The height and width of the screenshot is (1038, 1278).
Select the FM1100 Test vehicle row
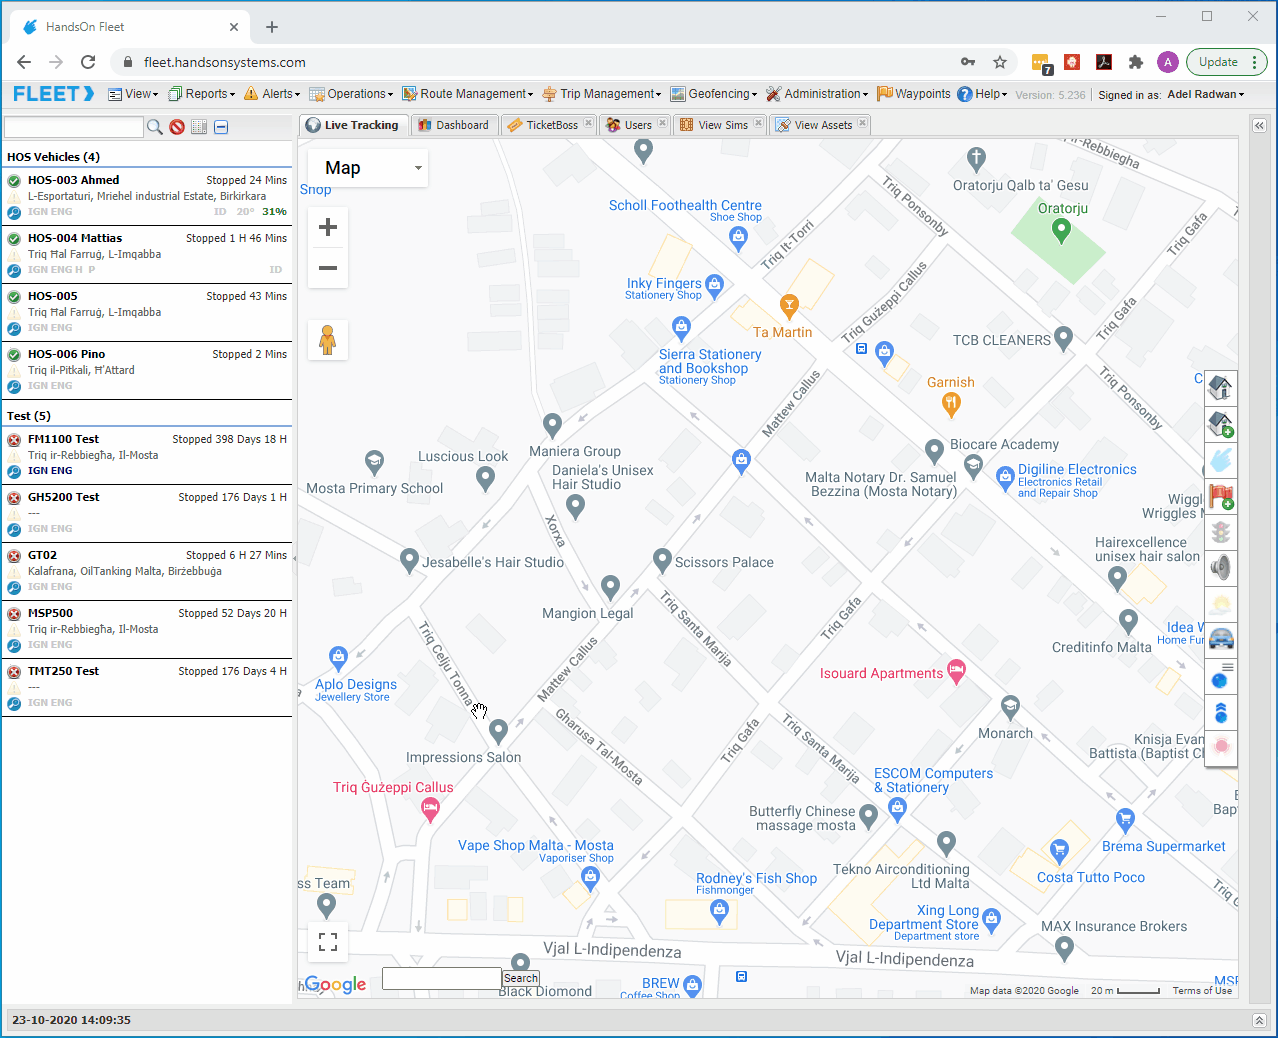coord(147,455)
